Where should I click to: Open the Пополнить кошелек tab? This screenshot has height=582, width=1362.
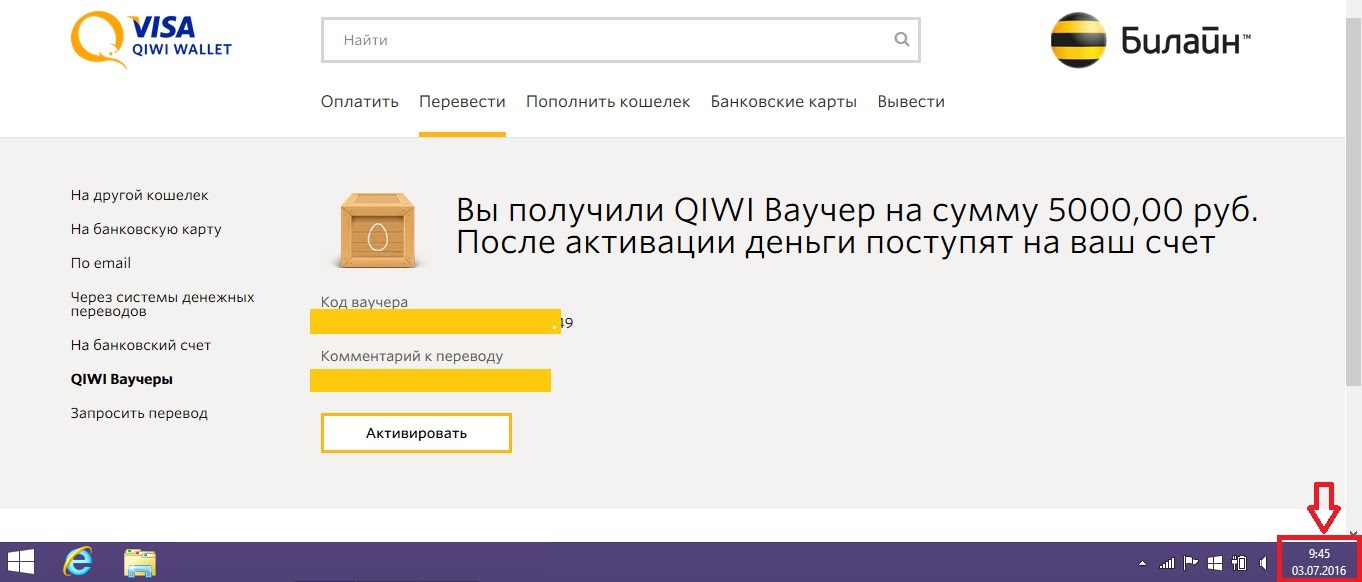pos(608,102)
